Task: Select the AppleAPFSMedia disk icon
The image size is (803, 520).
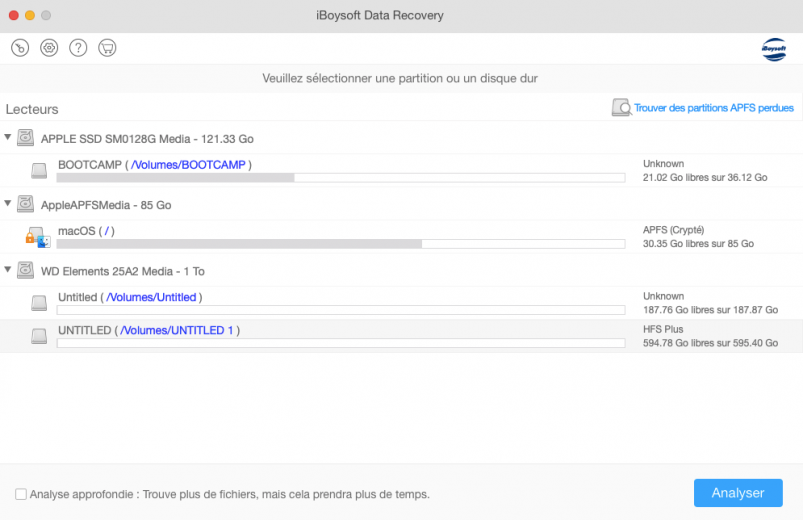Action: pos(25,204)
